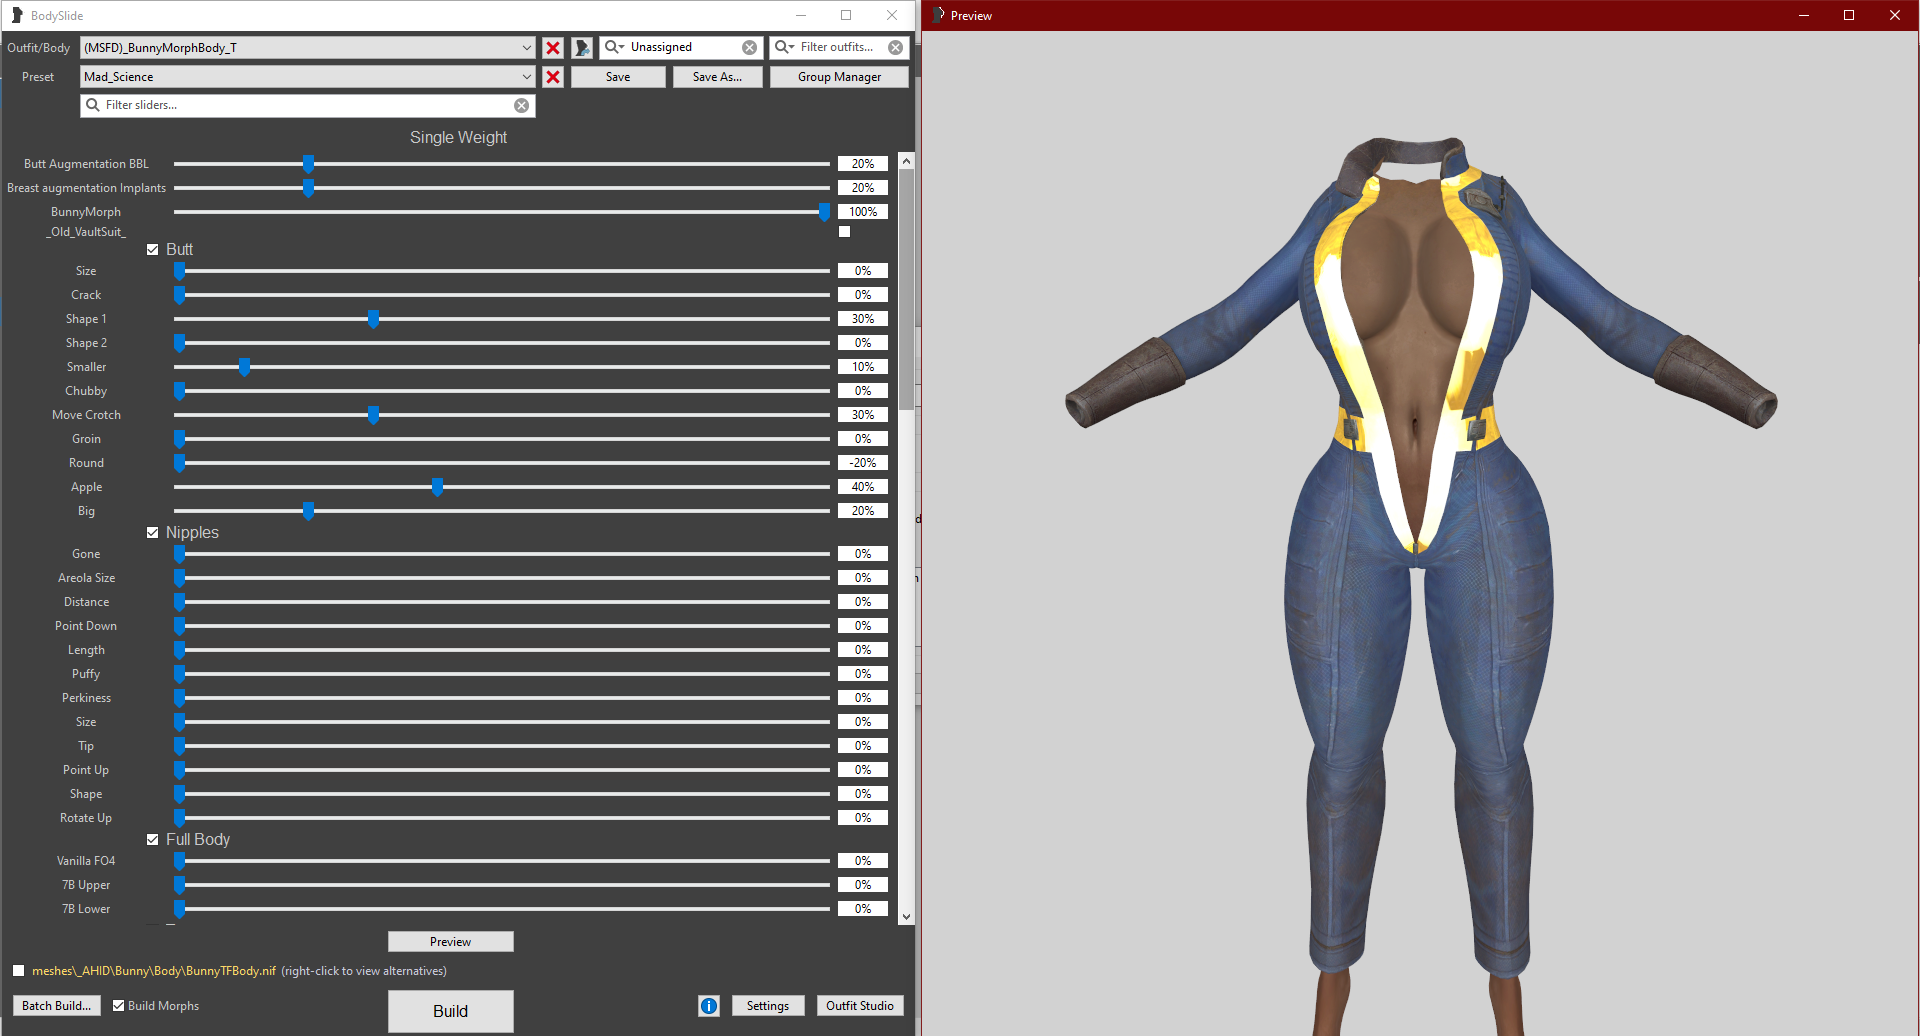Click the BodySlide app icon in title bar

click(x=17, y=15)
